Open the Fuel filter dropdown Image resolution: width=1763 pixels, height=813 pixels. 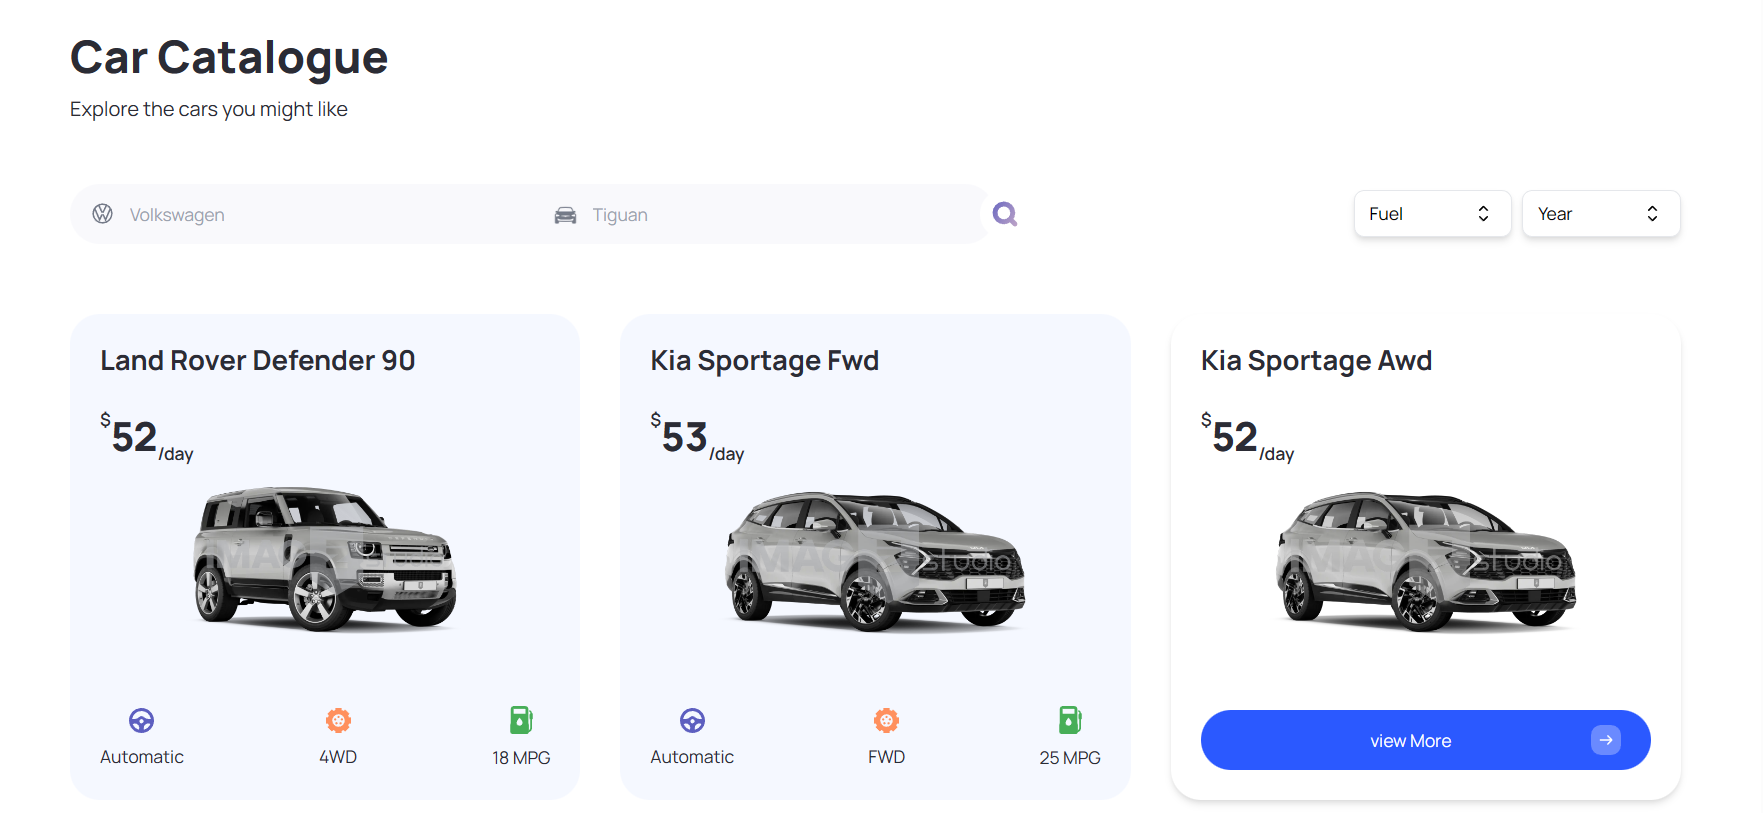coord(1431,214)
